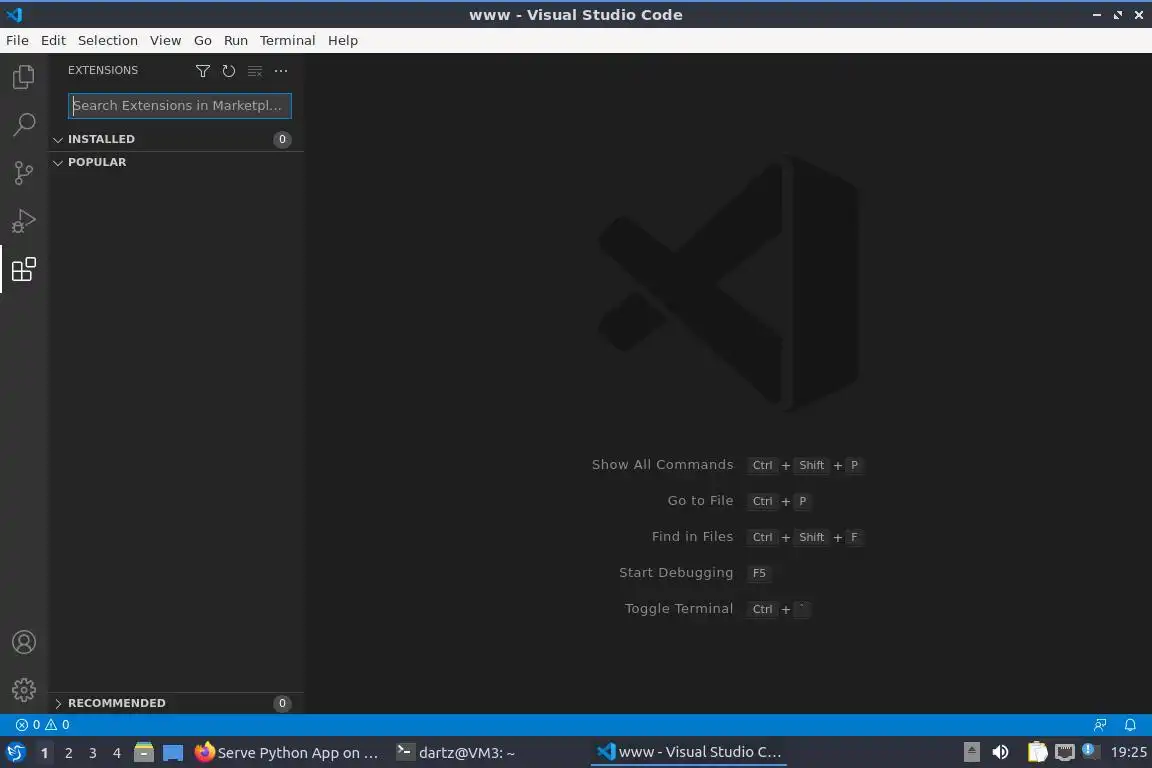Click the network tray icon
This screenshot has width=1152, height=768.
click(1065, 752)
